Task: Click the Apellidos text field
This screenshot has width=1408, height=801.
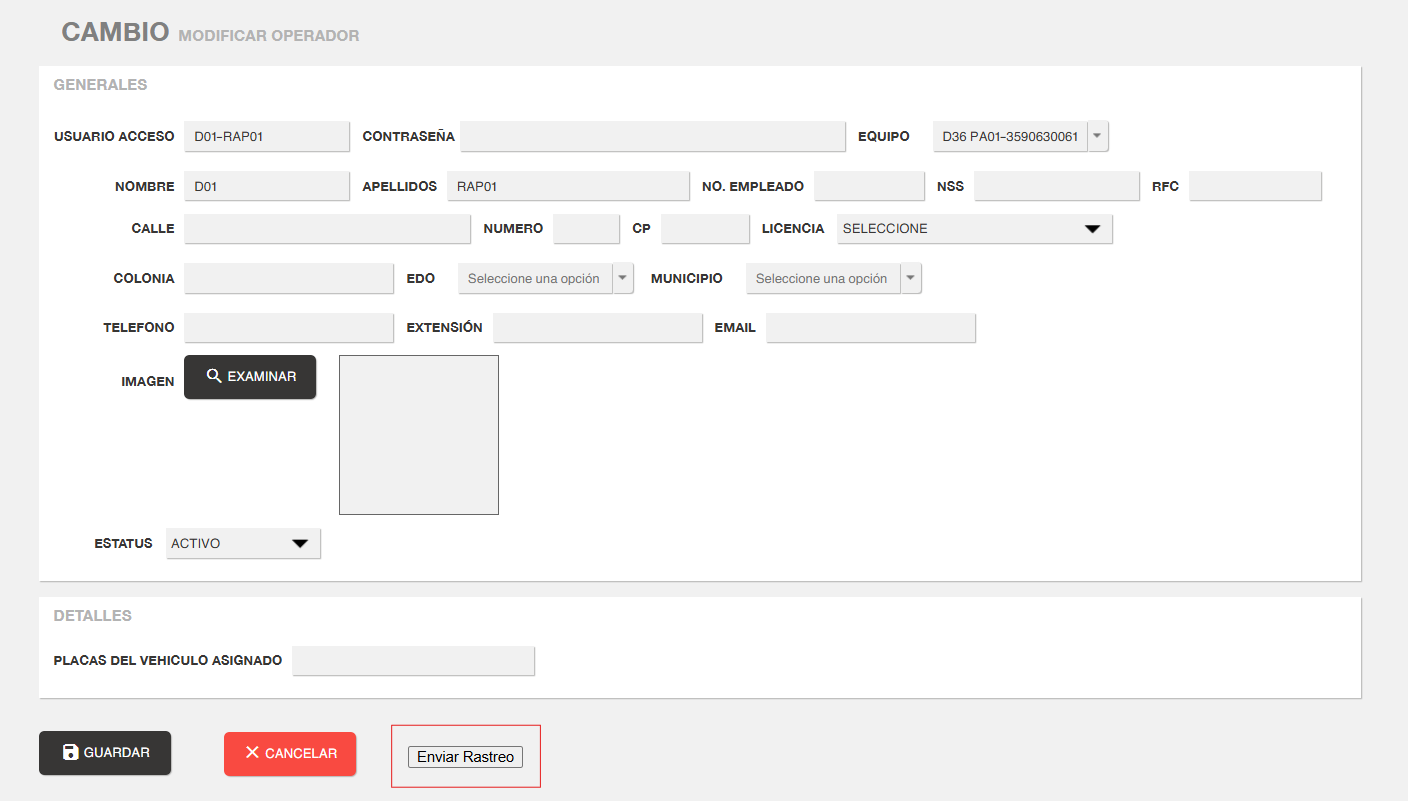Action: click(x=568, y=186)
